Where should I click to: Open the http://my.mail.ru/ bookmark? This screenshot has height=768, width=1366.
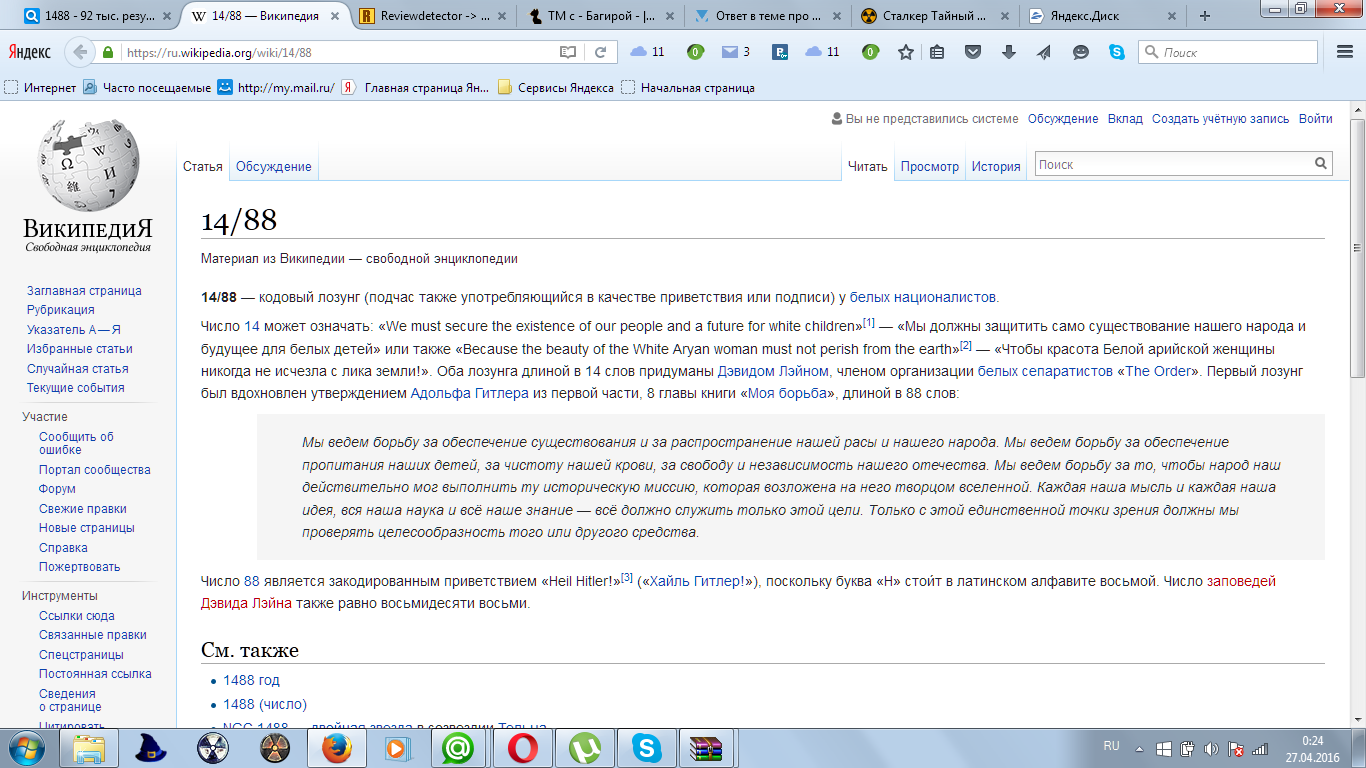click(x=276, y=88)
